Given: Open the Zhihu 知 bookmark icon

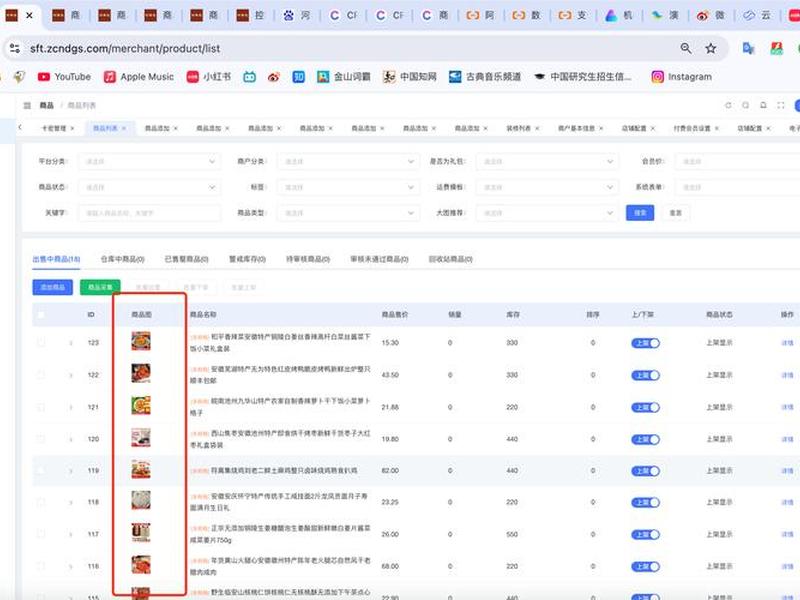Looking at the screenshot, I should [298, 77].
